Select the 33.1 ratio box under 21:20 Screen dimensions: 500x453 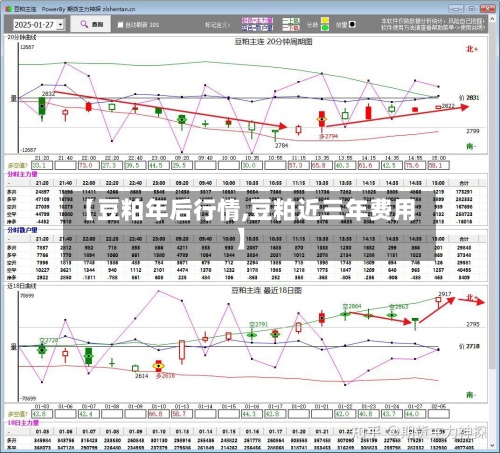(x=42, y=165)
